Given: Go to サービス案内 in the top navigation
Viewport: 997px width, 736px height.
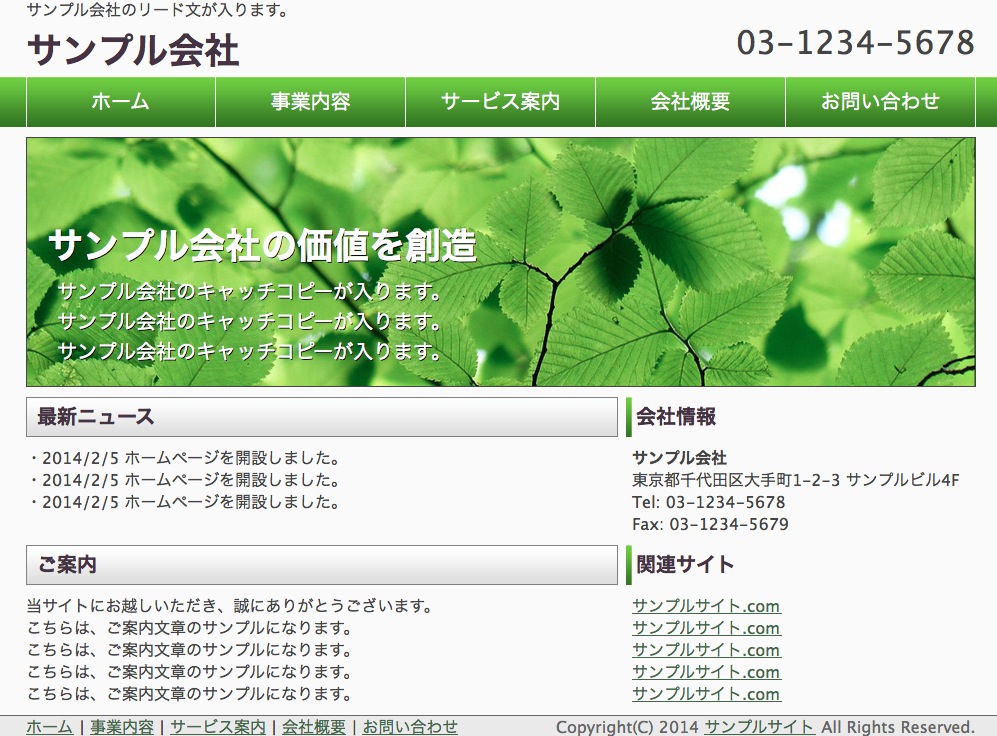Looking at the screenshot, I should click(500, 102).
